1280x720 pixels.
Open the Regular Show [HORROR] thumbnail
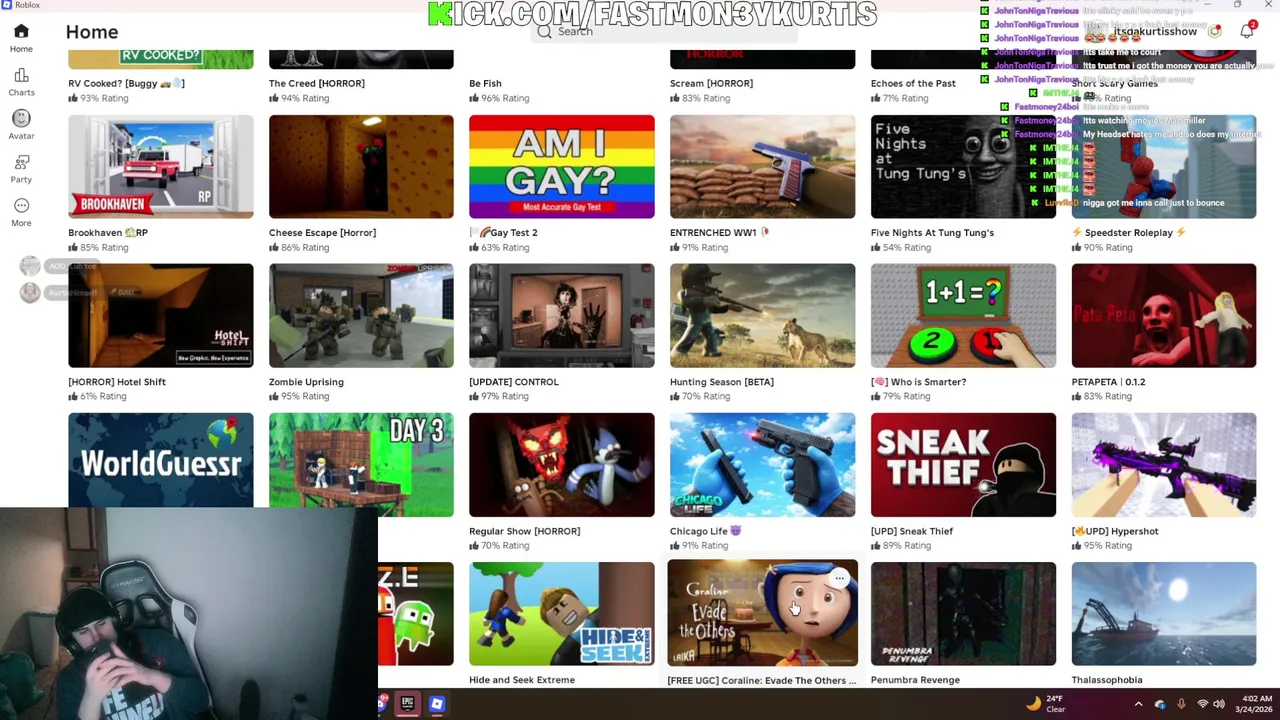(x=562, y=464)
